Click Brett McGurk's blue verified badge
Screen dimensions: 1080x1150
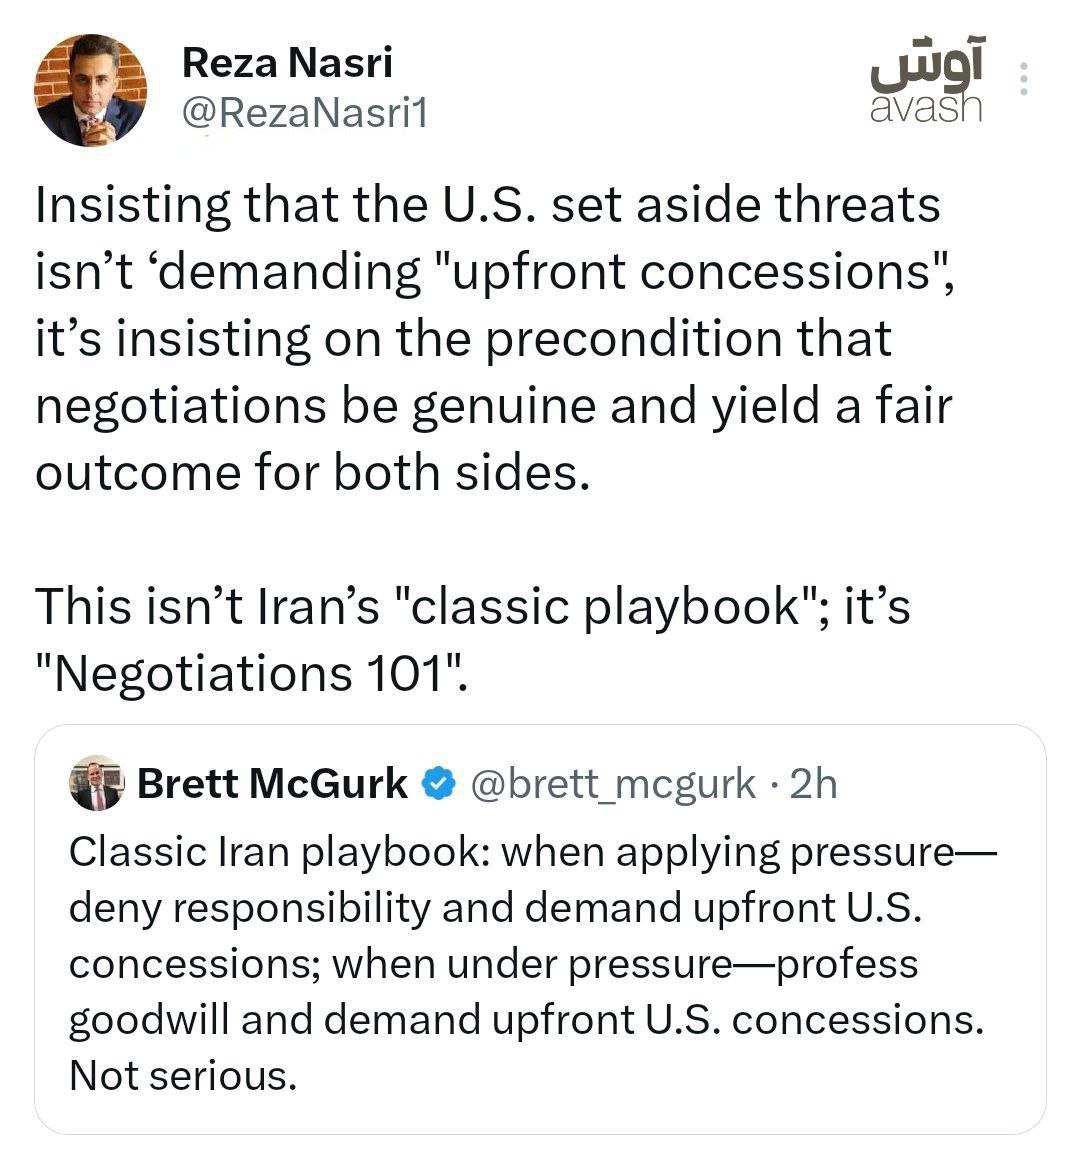click(x=438, y=785)
